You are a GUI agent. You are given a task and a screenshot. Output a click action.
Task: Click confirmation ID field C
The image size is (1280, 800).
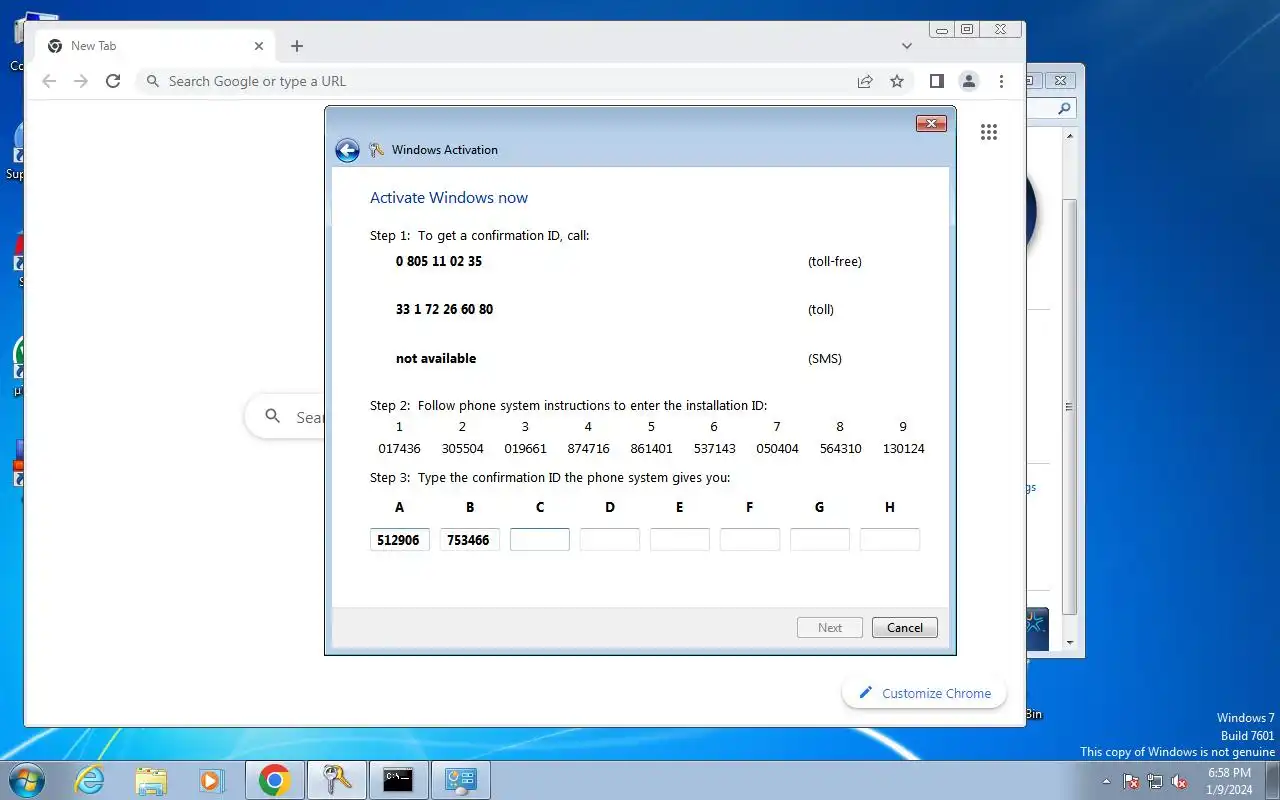point(540,540)
